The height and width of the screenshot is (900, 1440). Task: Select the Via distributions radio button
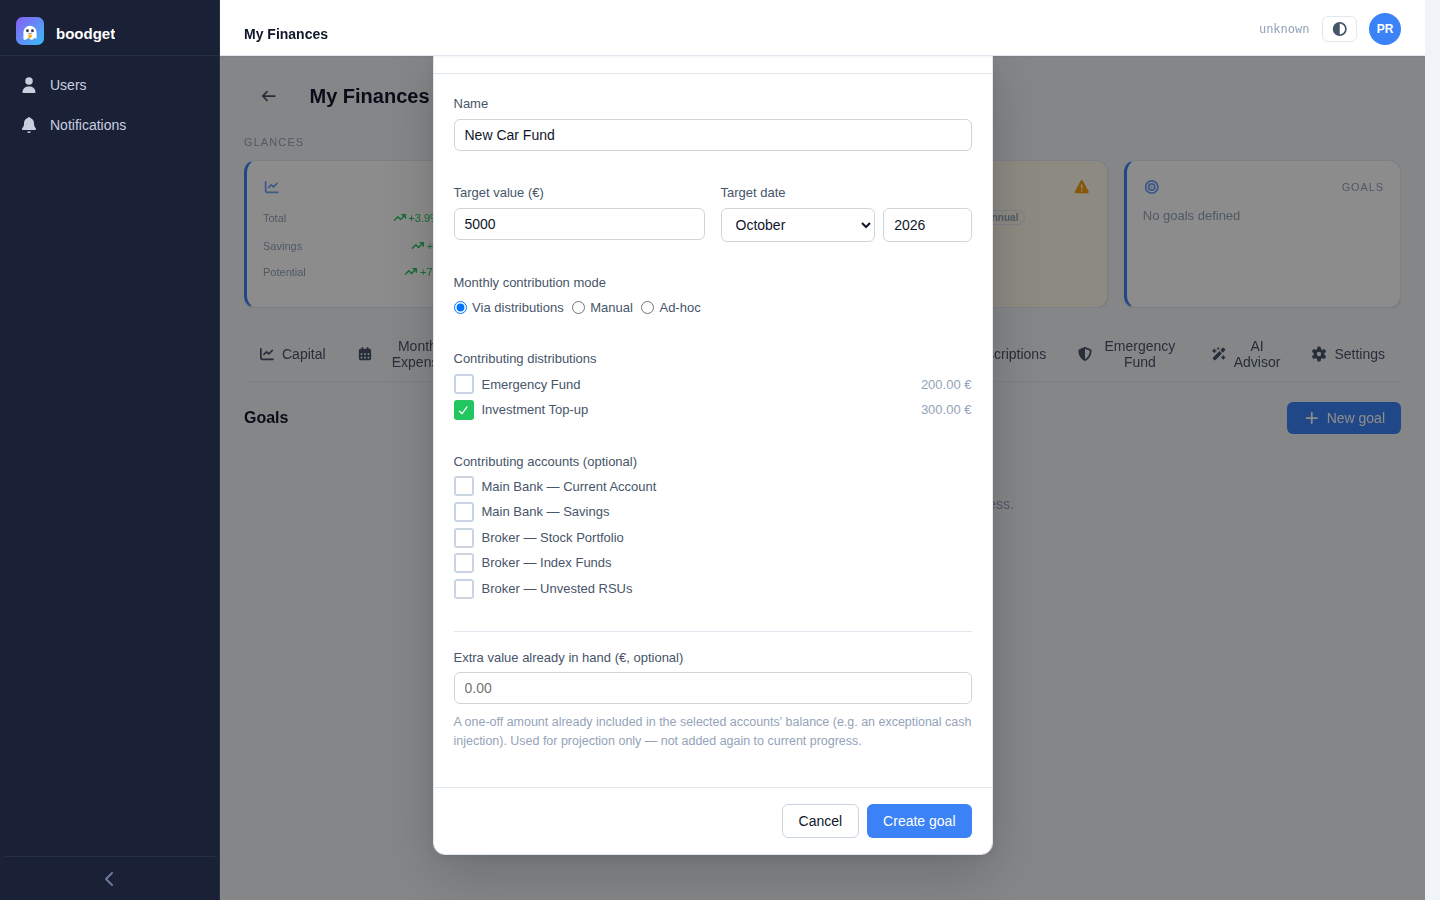460,308
